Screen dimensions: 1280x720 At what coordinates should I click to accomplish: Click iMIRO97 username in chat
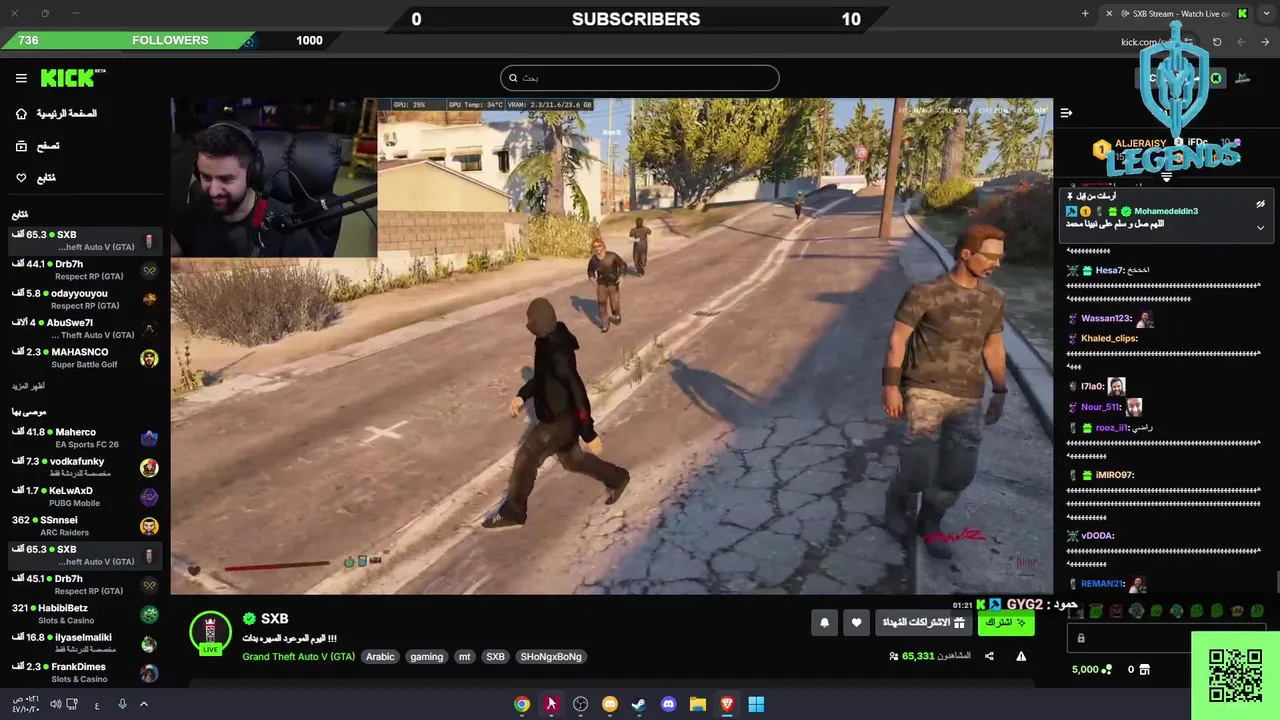tap(1114, 475)
